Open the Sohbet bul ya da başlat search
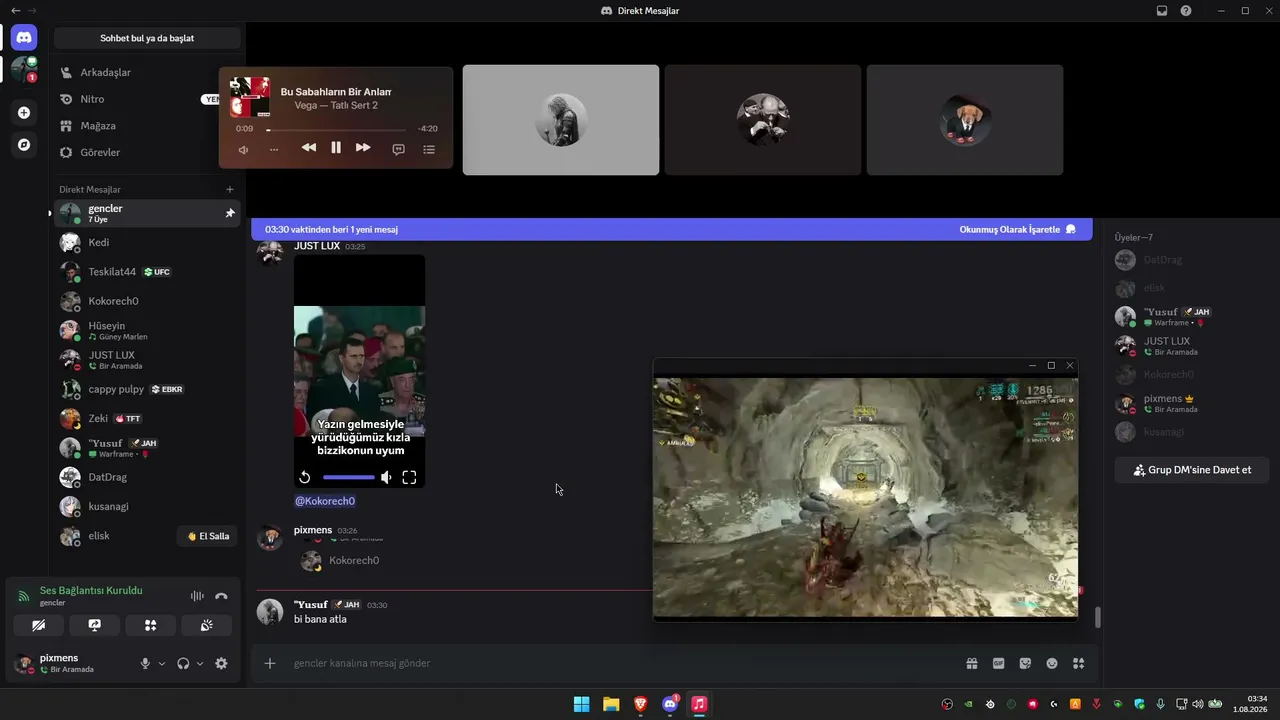1280x720 pixels. [147, 38]
